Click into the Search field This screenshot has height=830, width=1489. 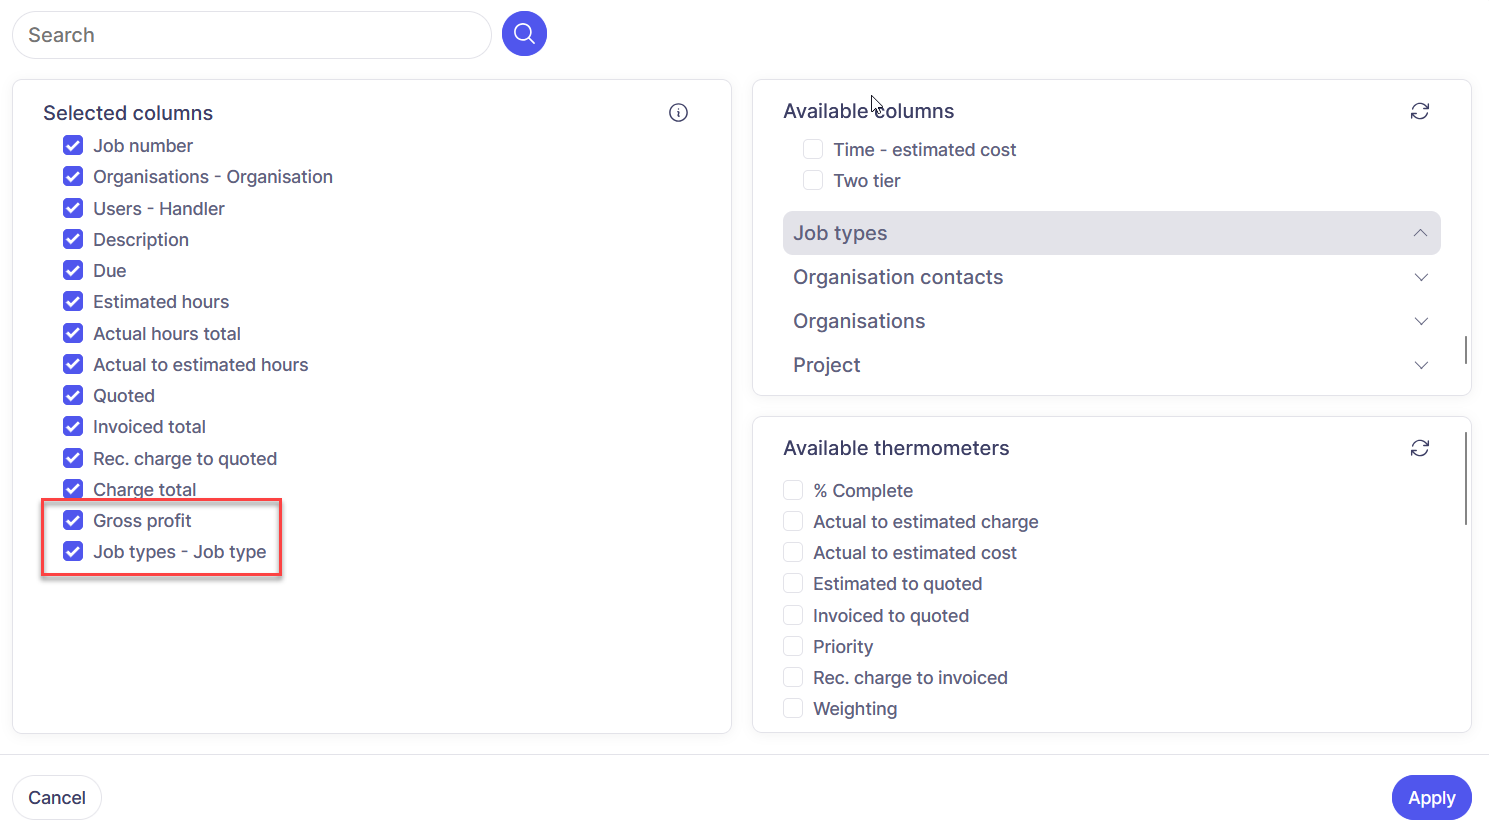(x=250, y=35)
